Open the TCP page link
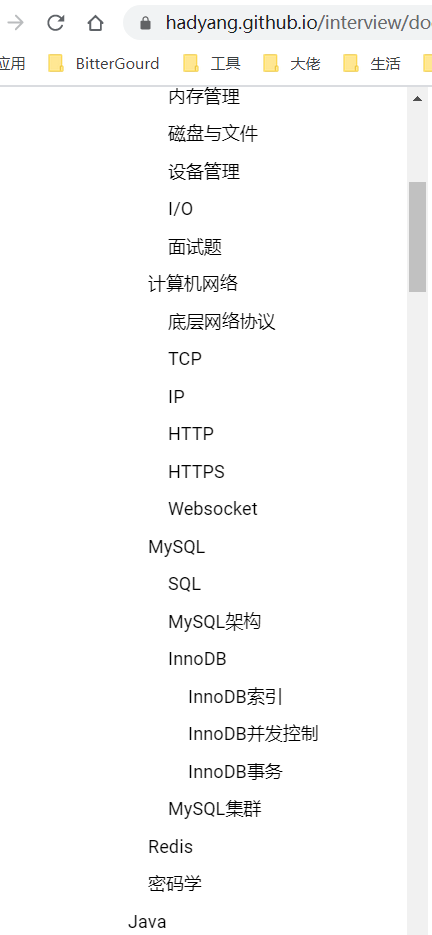This screenshot has width=432, height=935. coord(185,359)
